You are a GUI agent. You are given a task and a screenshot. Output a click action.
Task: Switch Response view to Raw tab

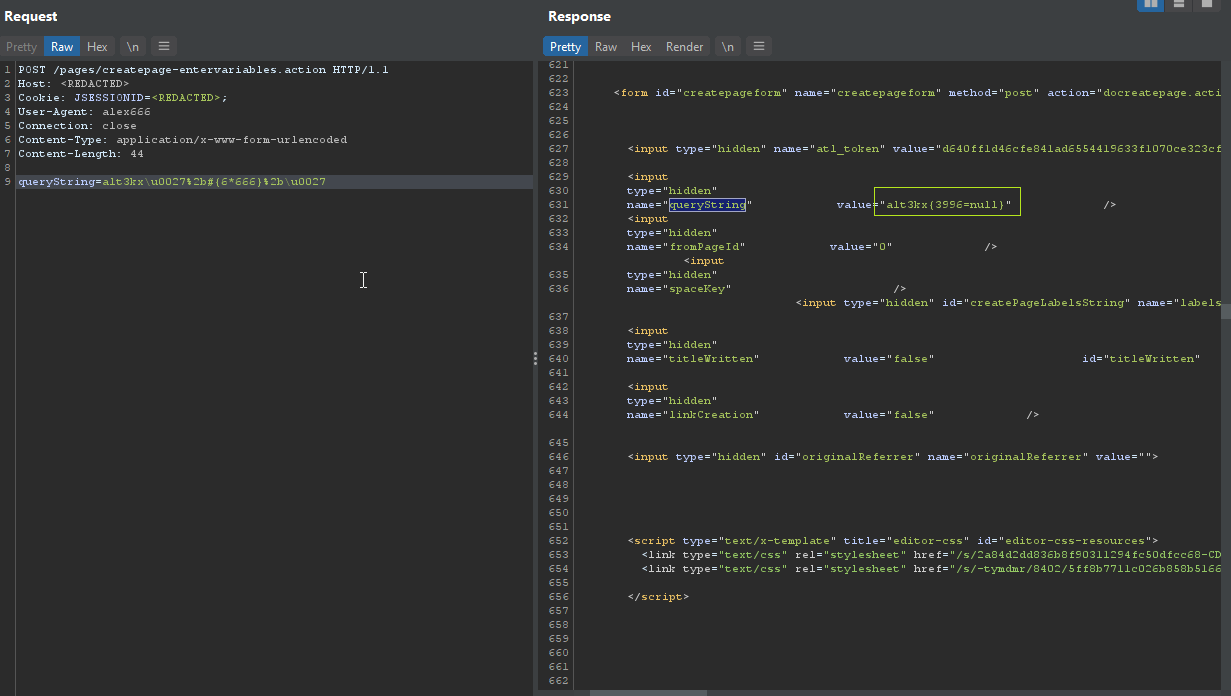coord(606,47)
